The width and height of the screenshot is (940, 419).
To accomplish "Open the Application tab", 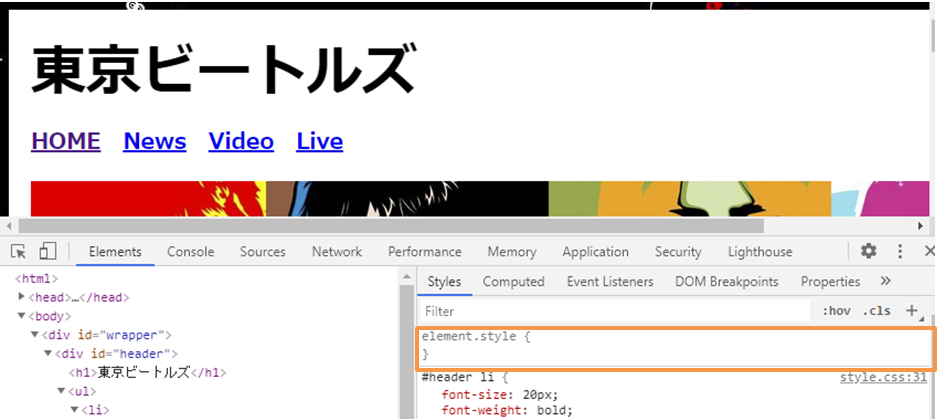I will (x=595, y=252).
